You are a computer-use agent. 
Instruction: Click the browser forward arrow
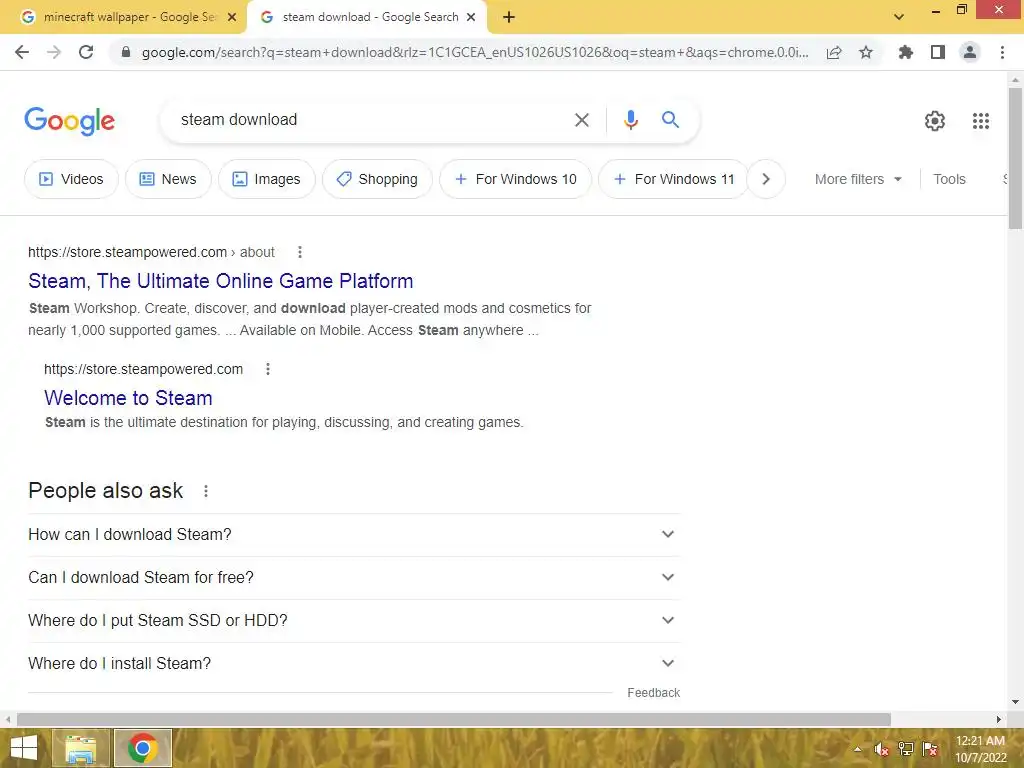[54, 52]
